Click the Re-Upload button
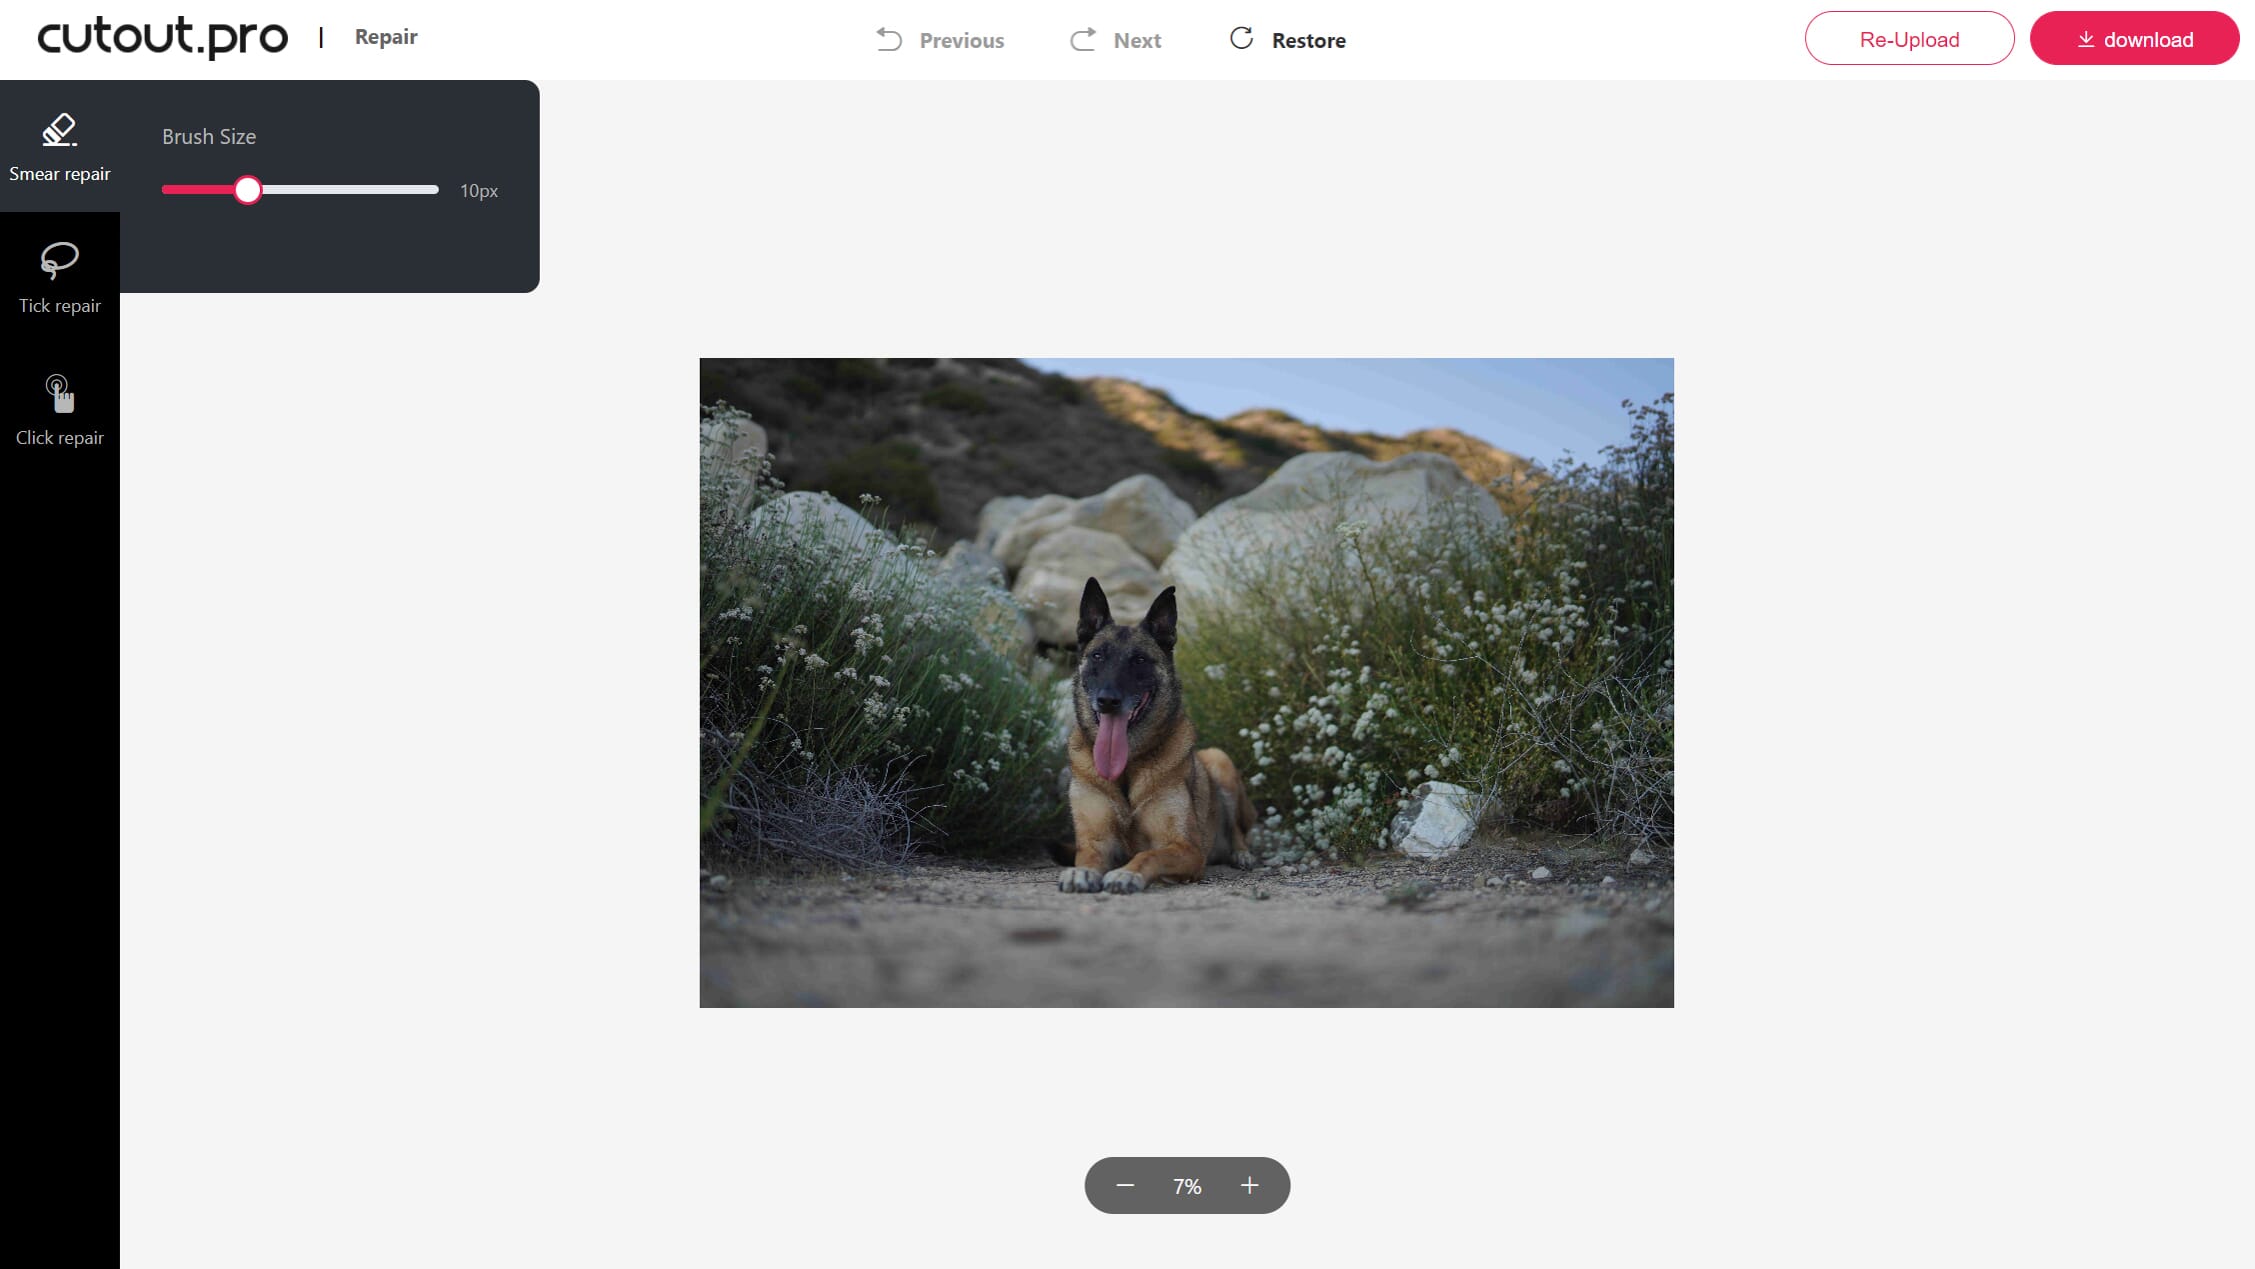Image resolution: width=2255 pixels, height=1269 pixels. click(x=1910, y=39)
